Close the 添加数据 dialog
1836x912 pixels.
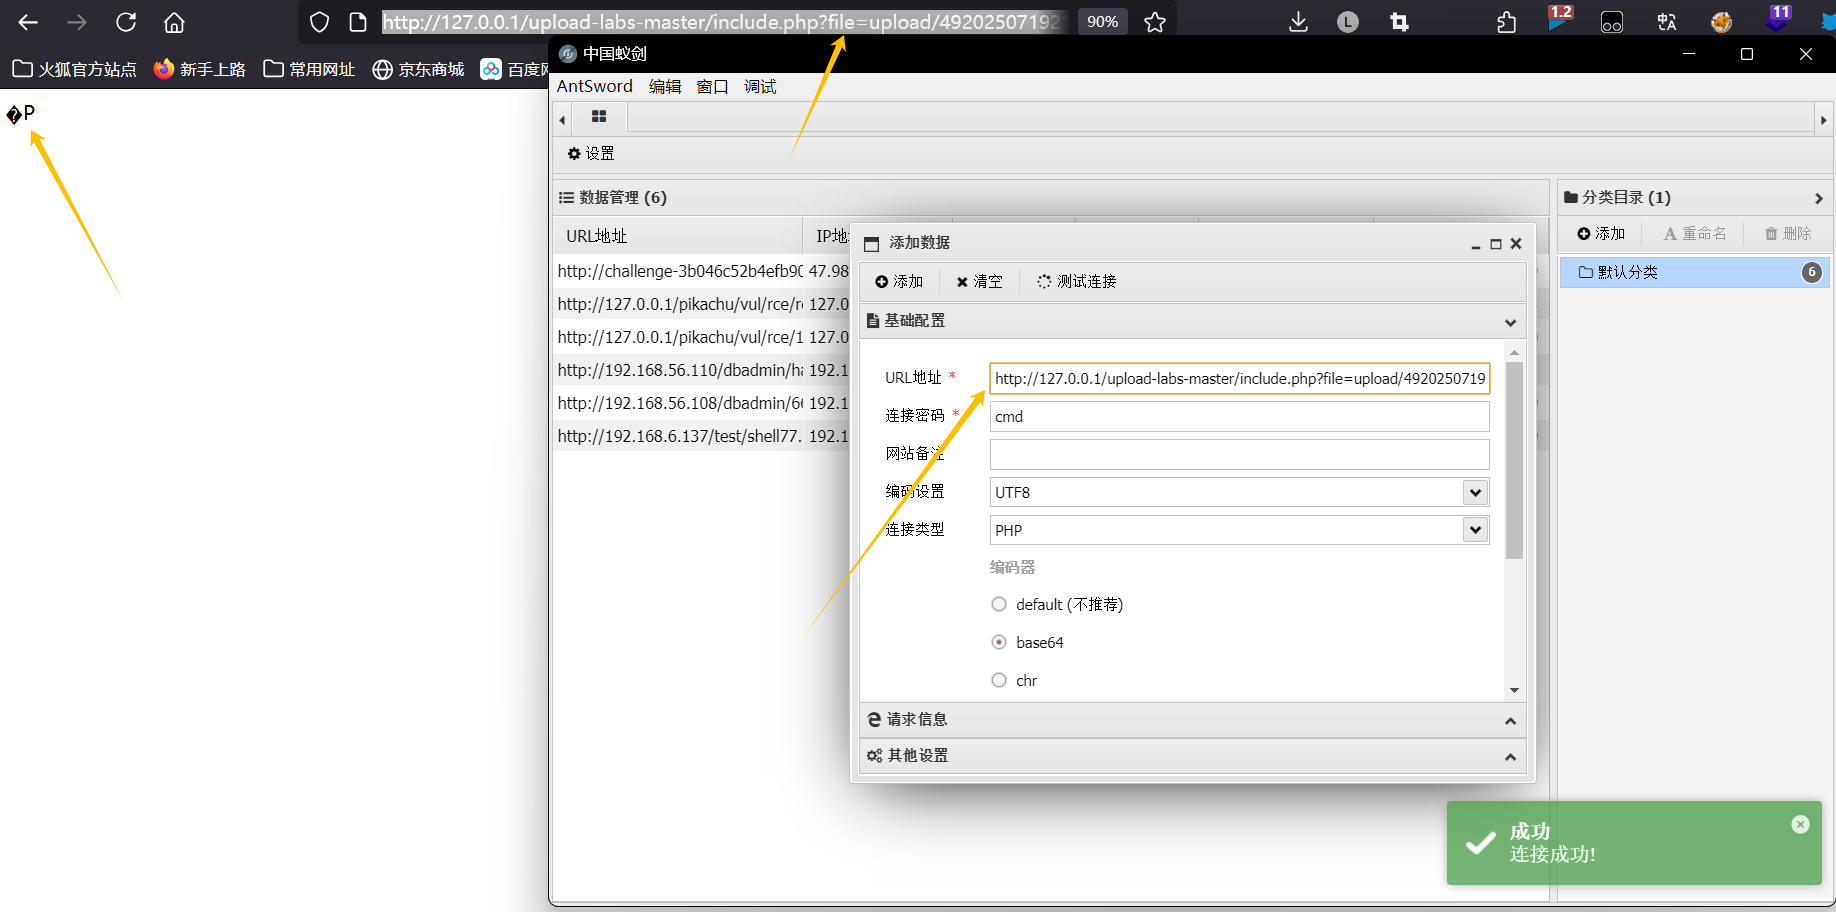click(x=1516, y=244)
